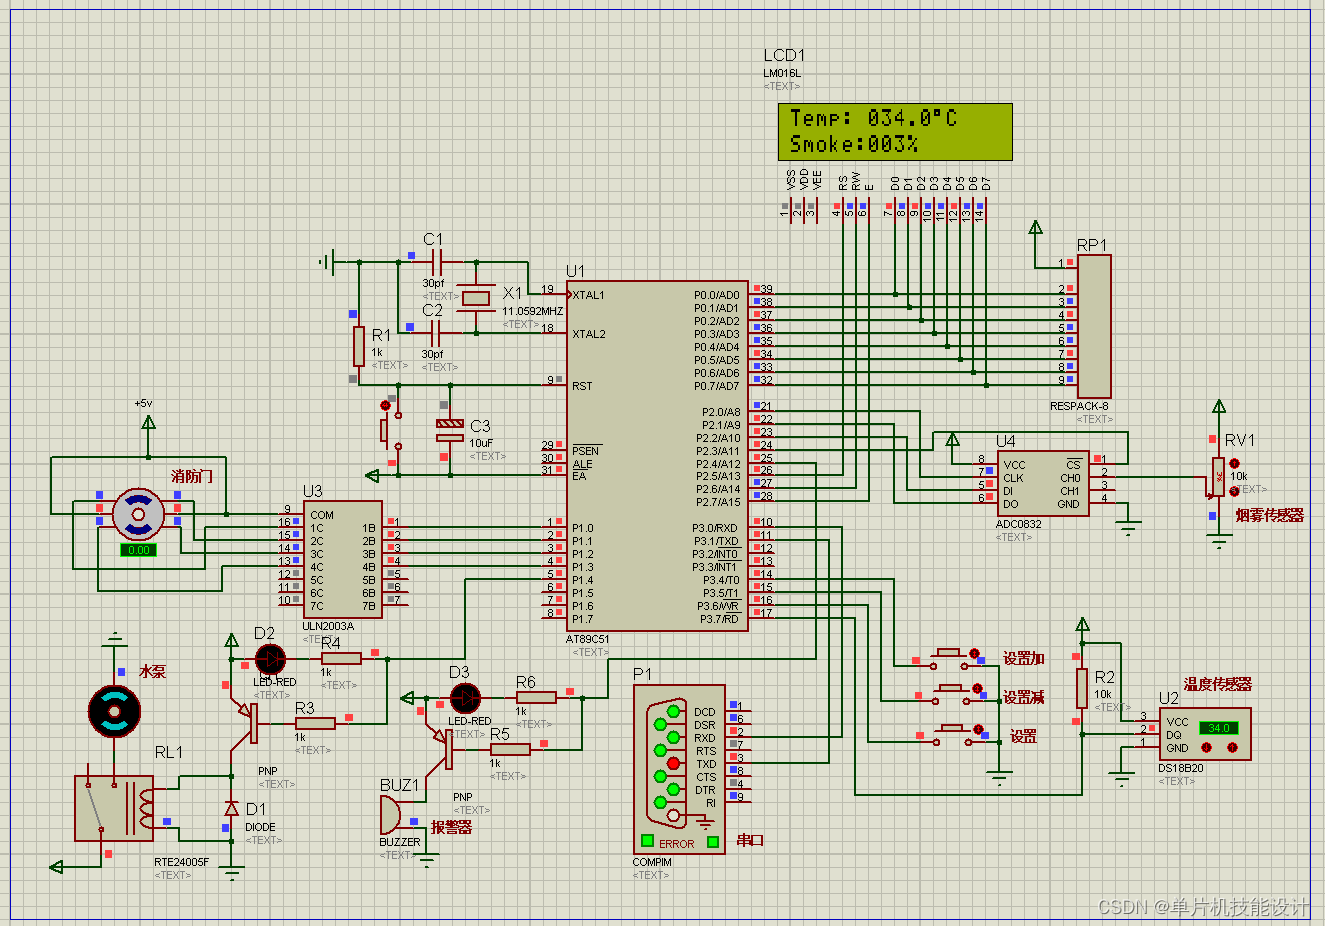Screen dimensions: 1325x926
Task: Click the 报警器 label near buzzer
Action: (x=451, y=827)
